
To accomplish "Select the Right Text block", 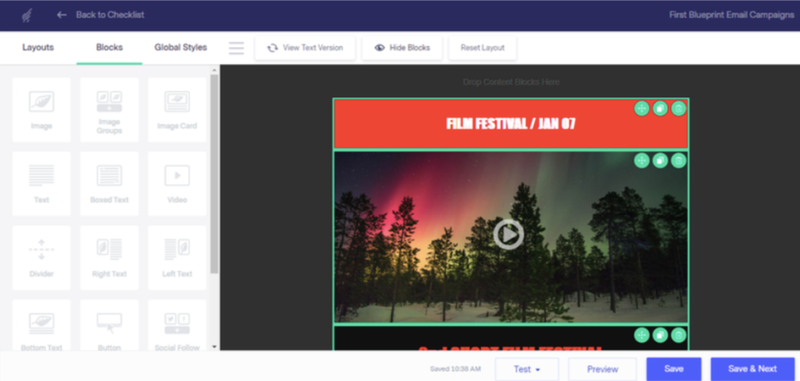I will pos(109,258).
